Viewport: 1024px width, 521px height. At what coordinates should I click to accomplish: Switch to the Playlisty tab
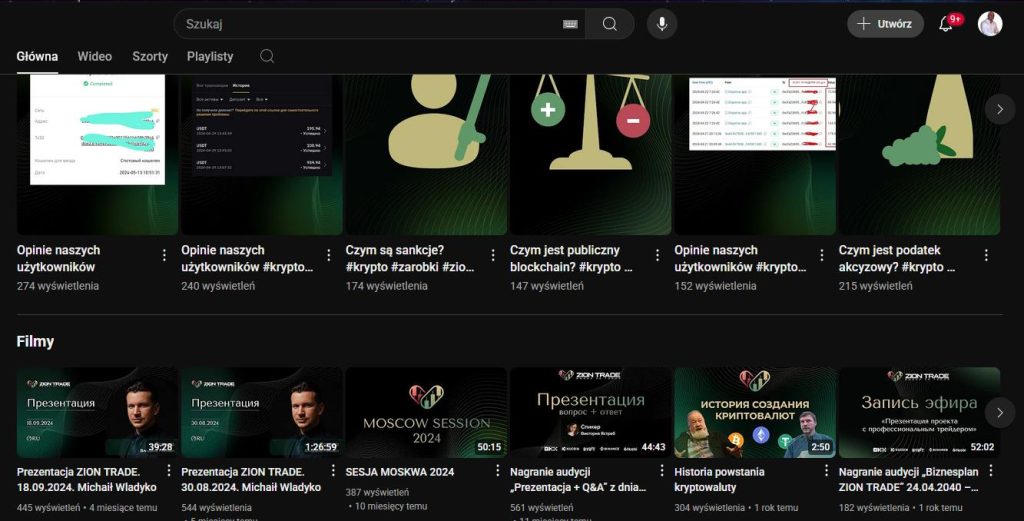click(210, 57)
